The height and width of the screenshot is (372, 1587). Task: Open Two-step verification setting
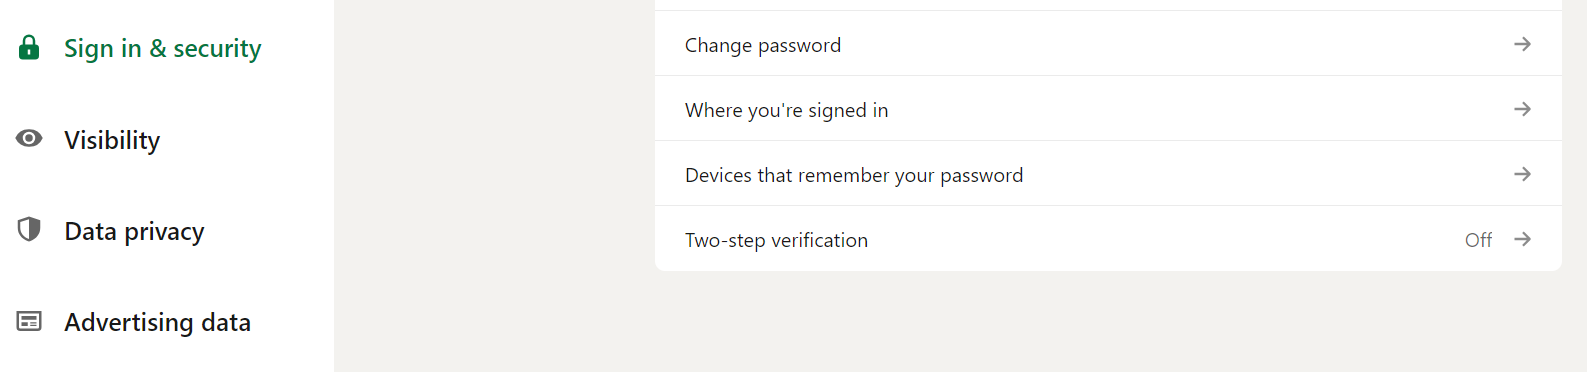tap(1108, 239)
